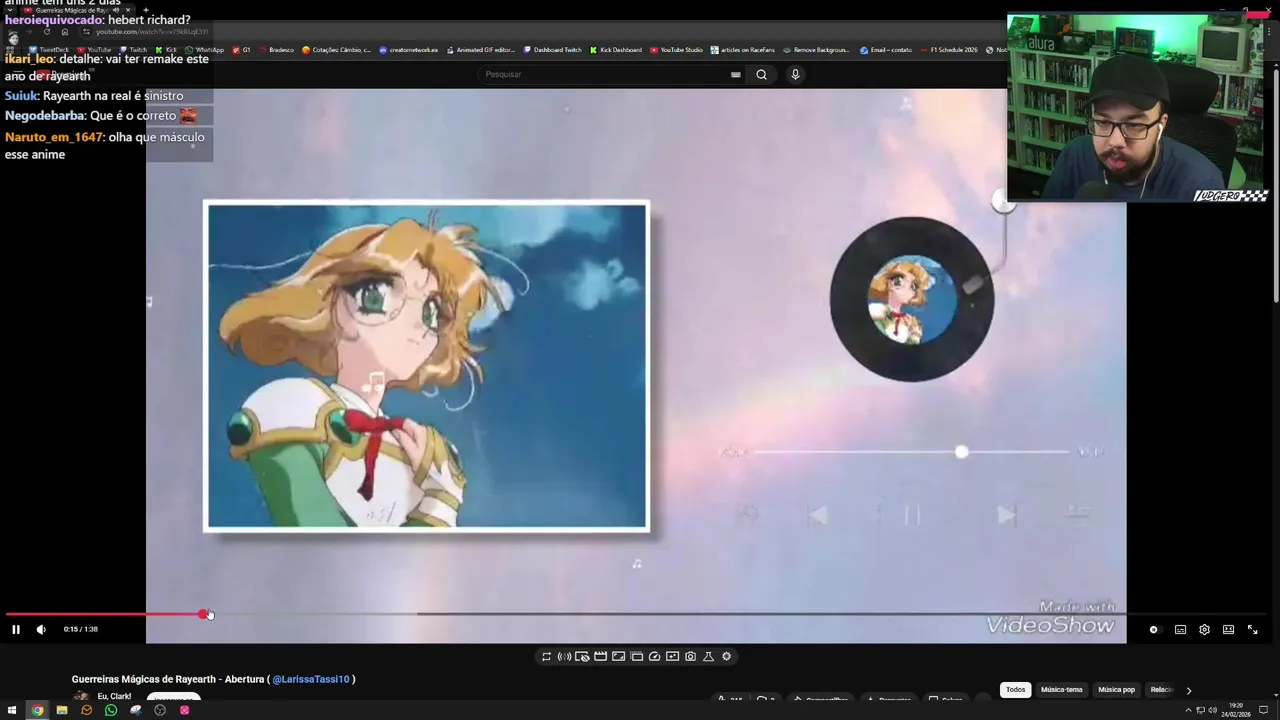Open the articles on RaceFans bookmark
This screenshot has width=1280, height=720.
743,50
